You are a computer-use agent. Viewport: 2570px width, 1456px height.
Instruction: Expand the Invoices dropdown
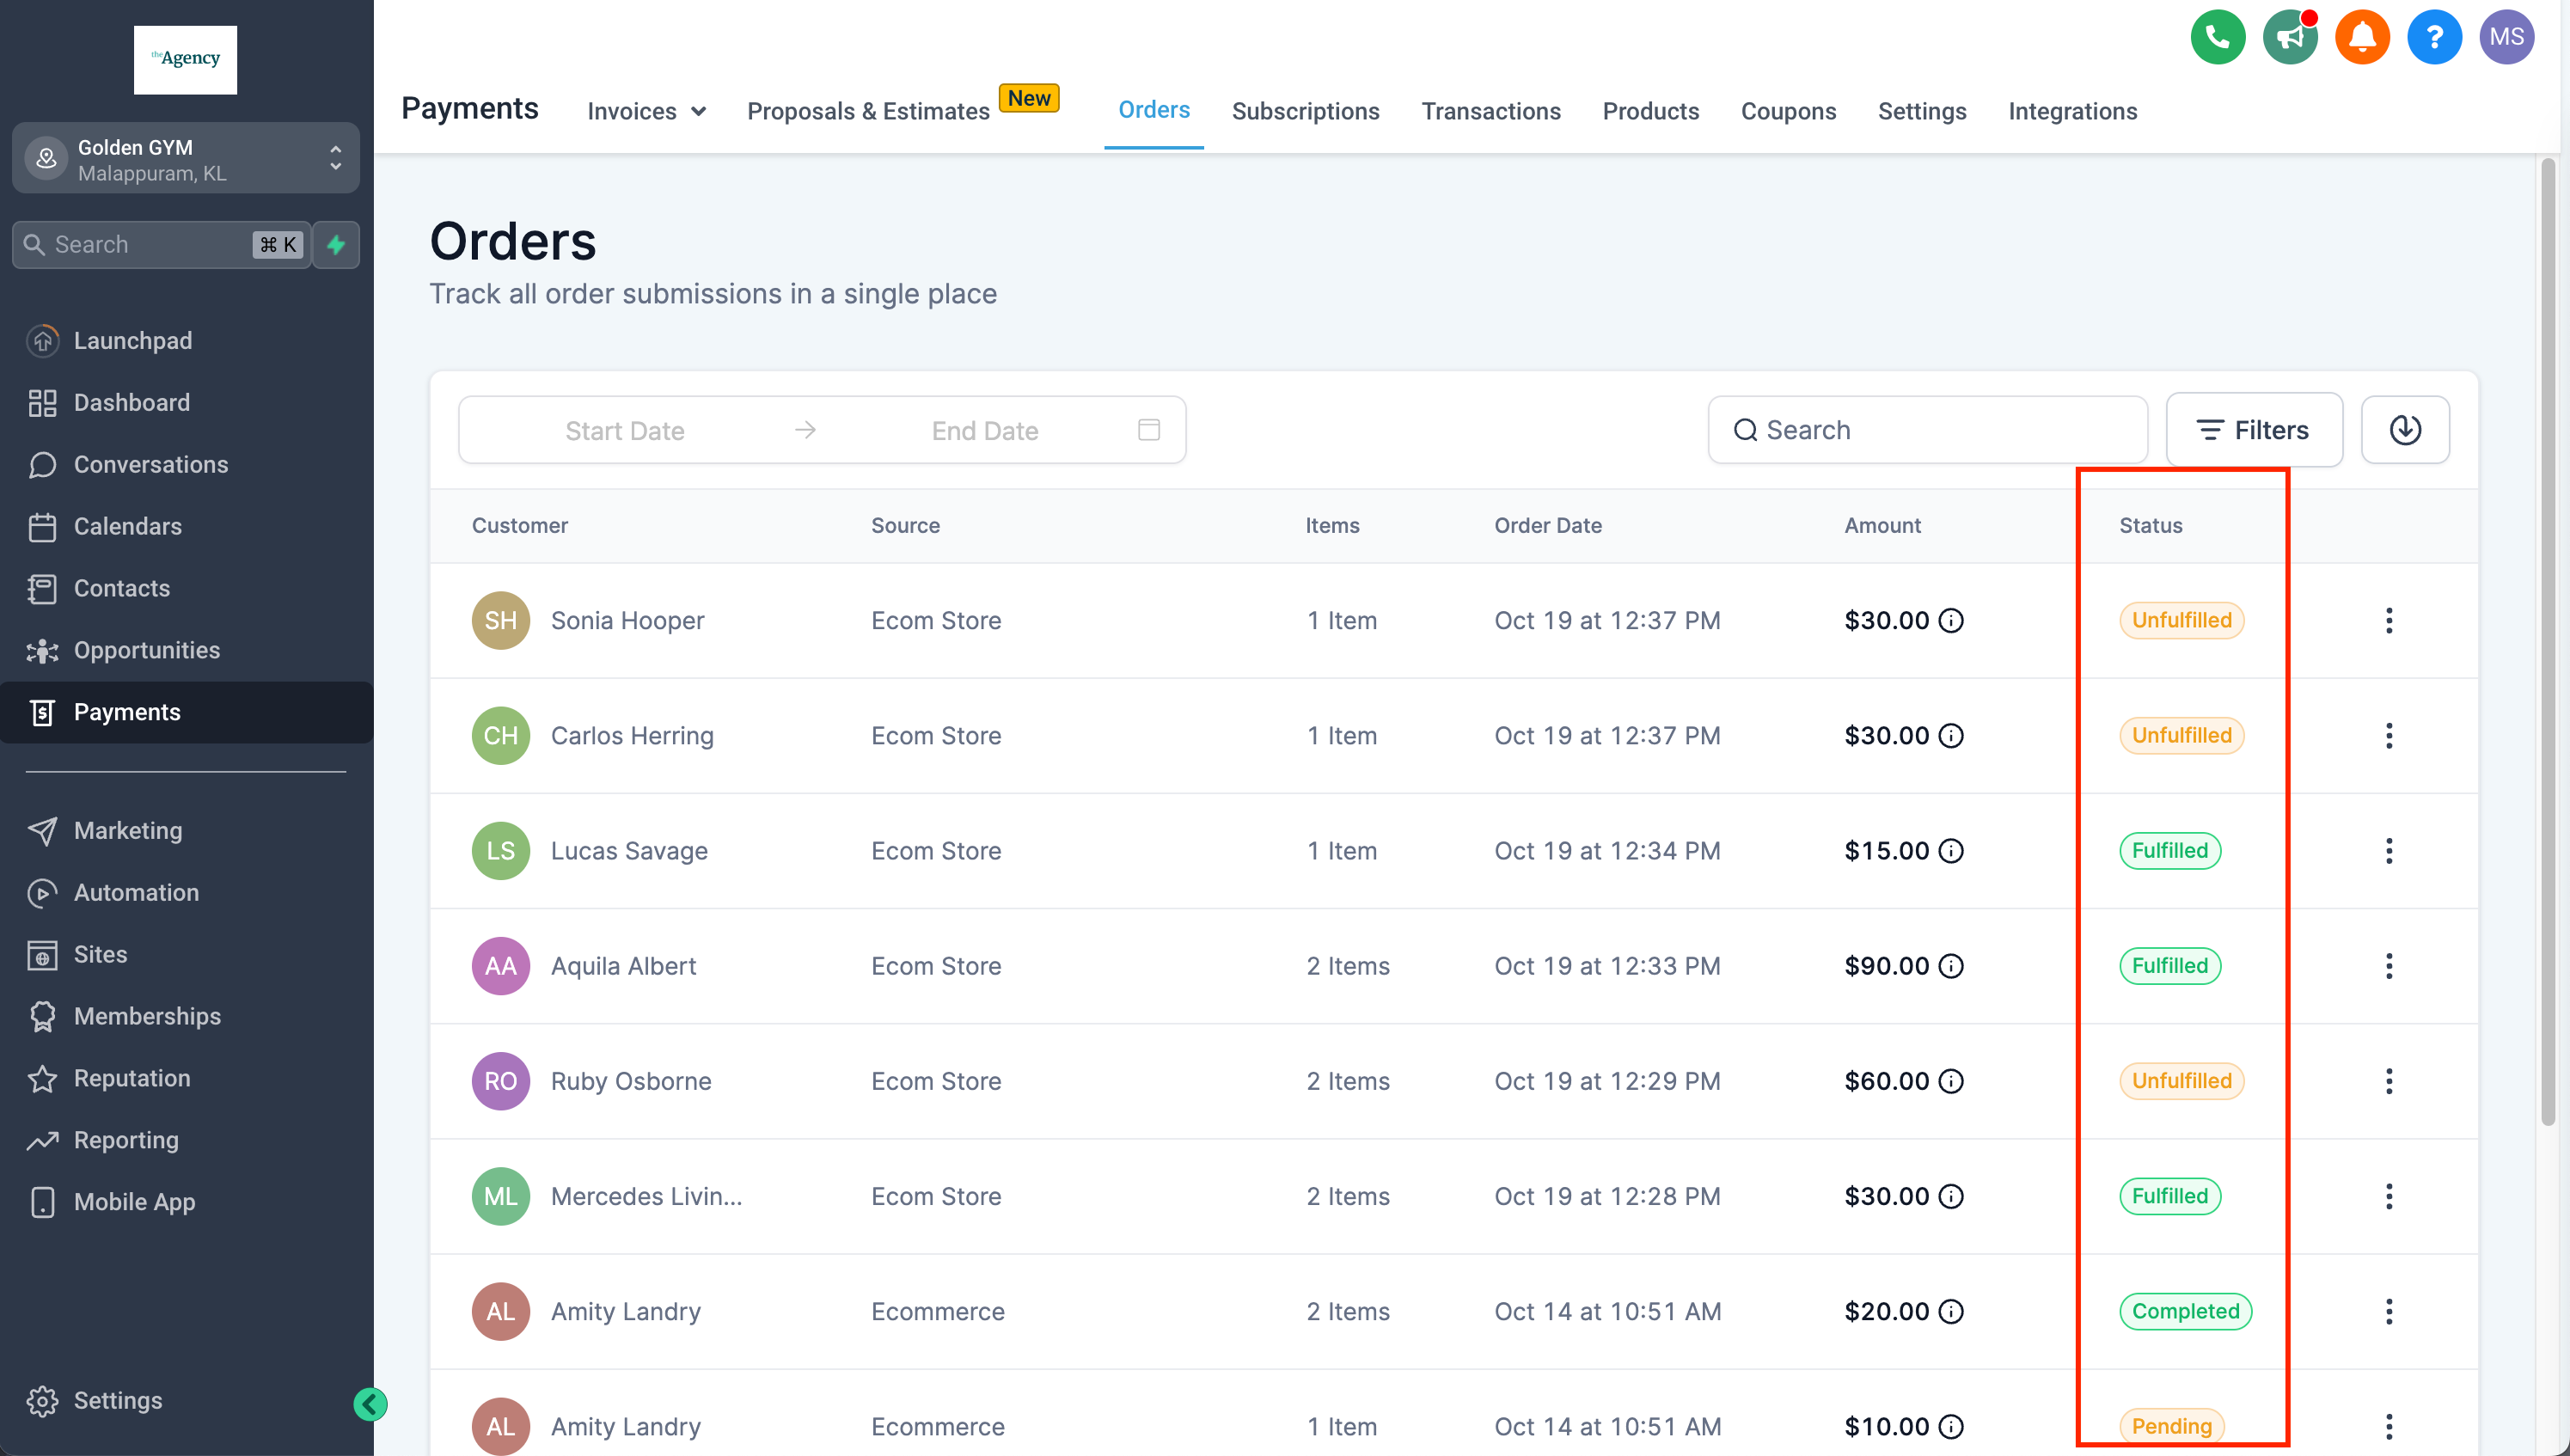(x=646, y=111)
